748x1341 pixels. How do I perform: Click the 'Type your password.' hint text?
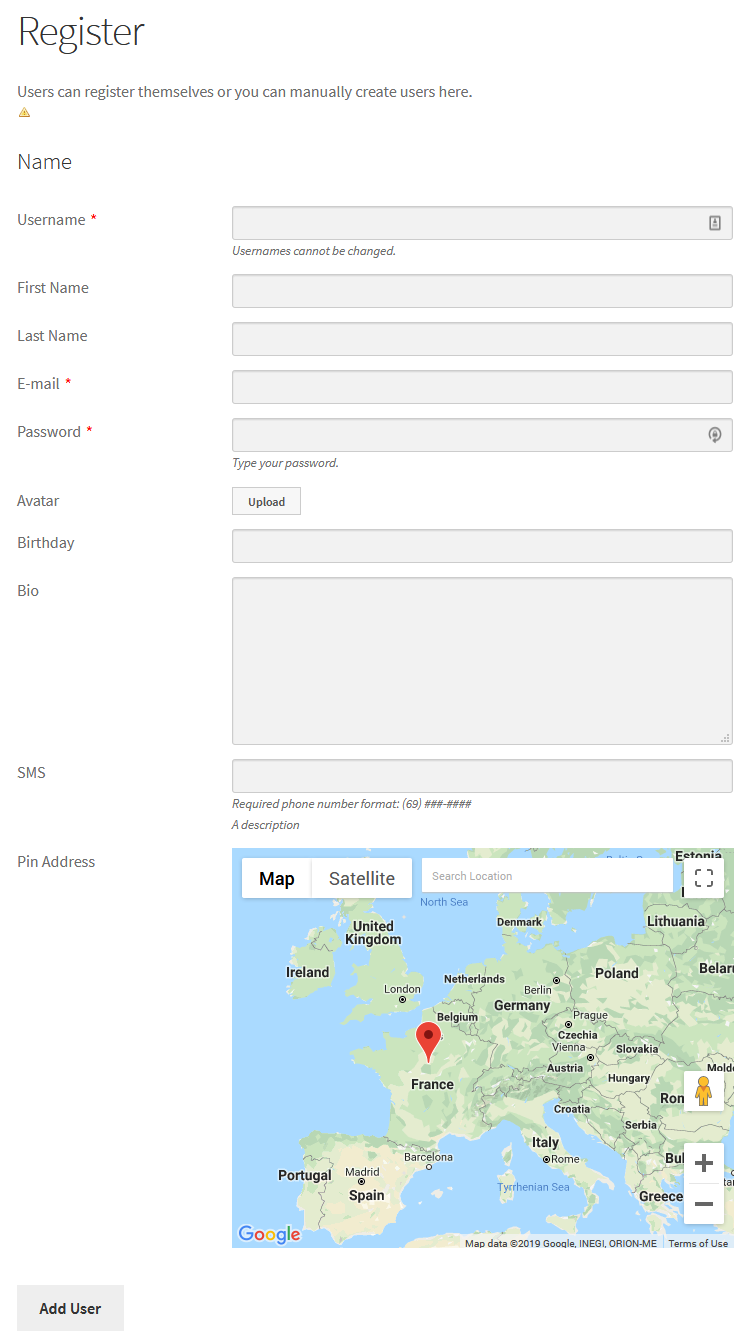pos(285,463)
